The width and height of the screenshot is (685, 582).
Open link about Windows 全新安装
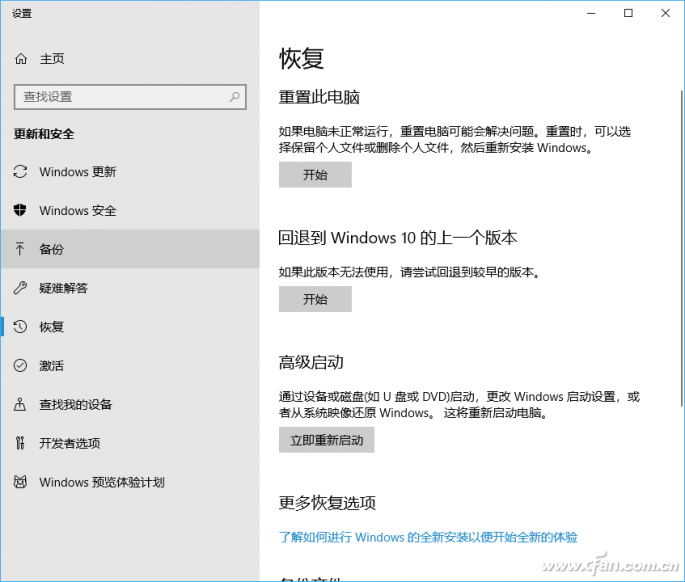tap(428, 537)
